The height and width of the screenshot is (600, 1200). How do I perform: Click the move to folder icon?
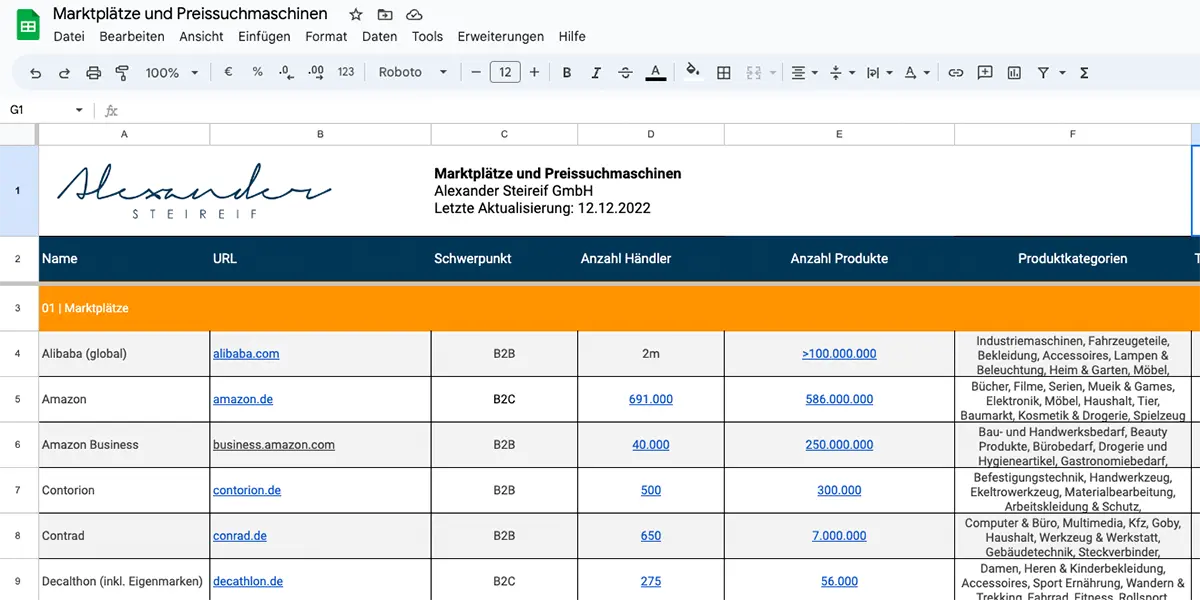[x=385, y=14]
